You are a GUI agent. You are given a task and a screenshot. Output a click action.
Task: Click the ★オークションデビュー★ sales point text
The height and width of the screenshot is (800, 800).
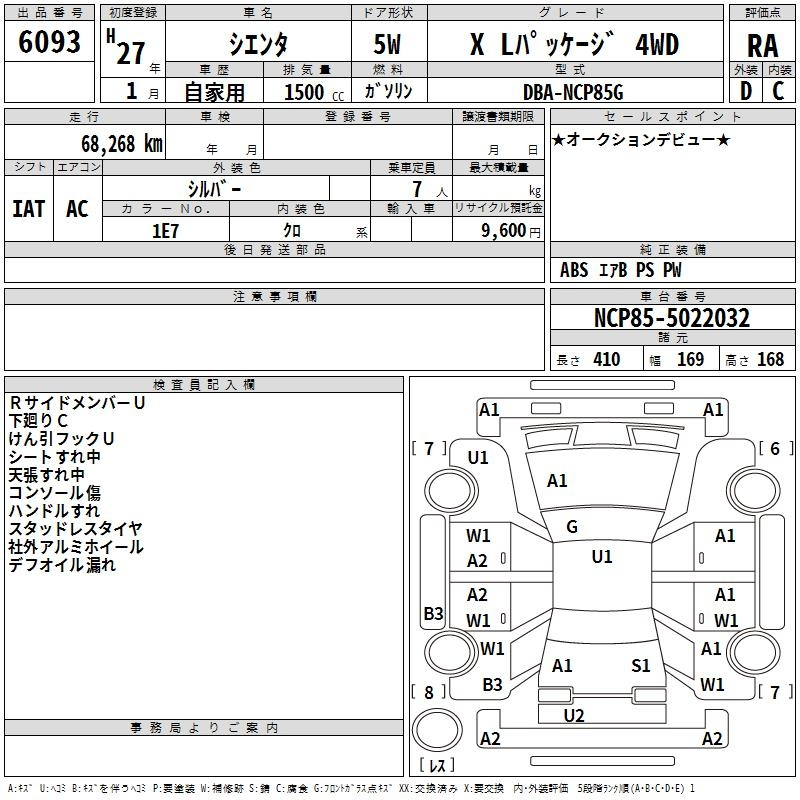coord(641,139)
